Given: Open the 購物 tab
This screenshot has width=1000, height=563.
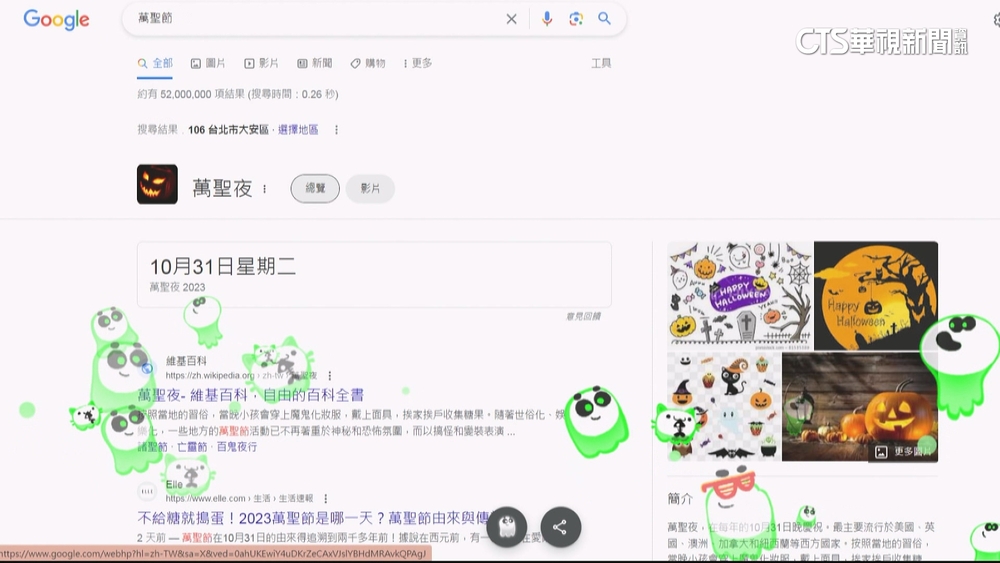Looking at the screenshot, I should pyautogui.click(x=368, y=63).
